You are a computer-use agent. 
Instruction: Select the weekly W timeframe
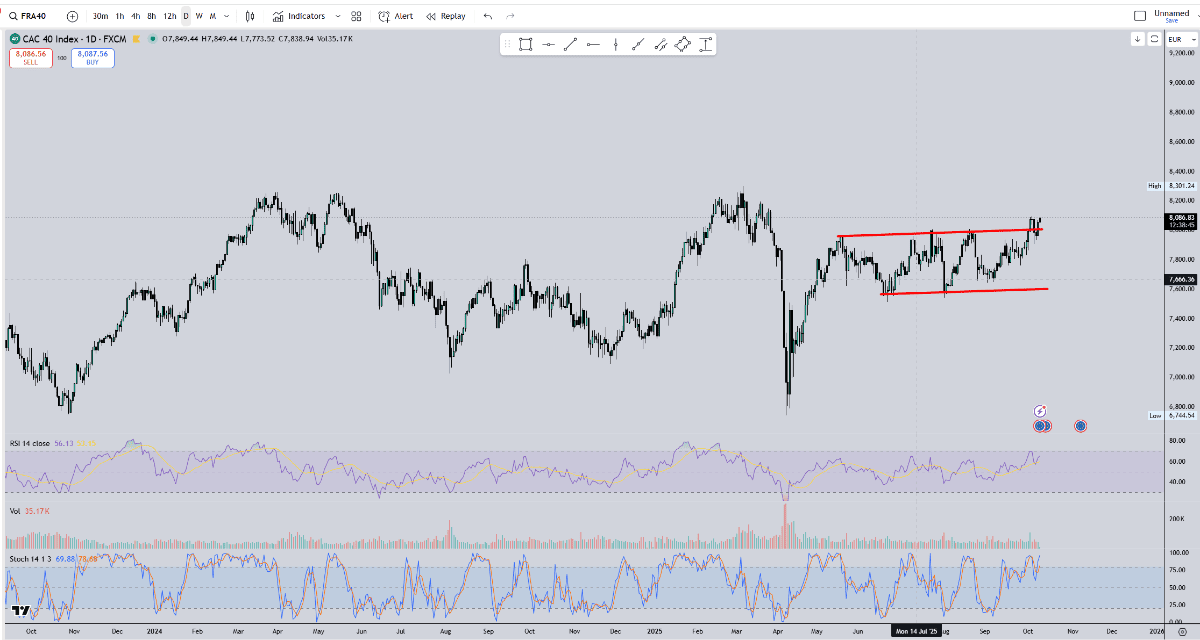pyautogui.click(x=199, y=16)
